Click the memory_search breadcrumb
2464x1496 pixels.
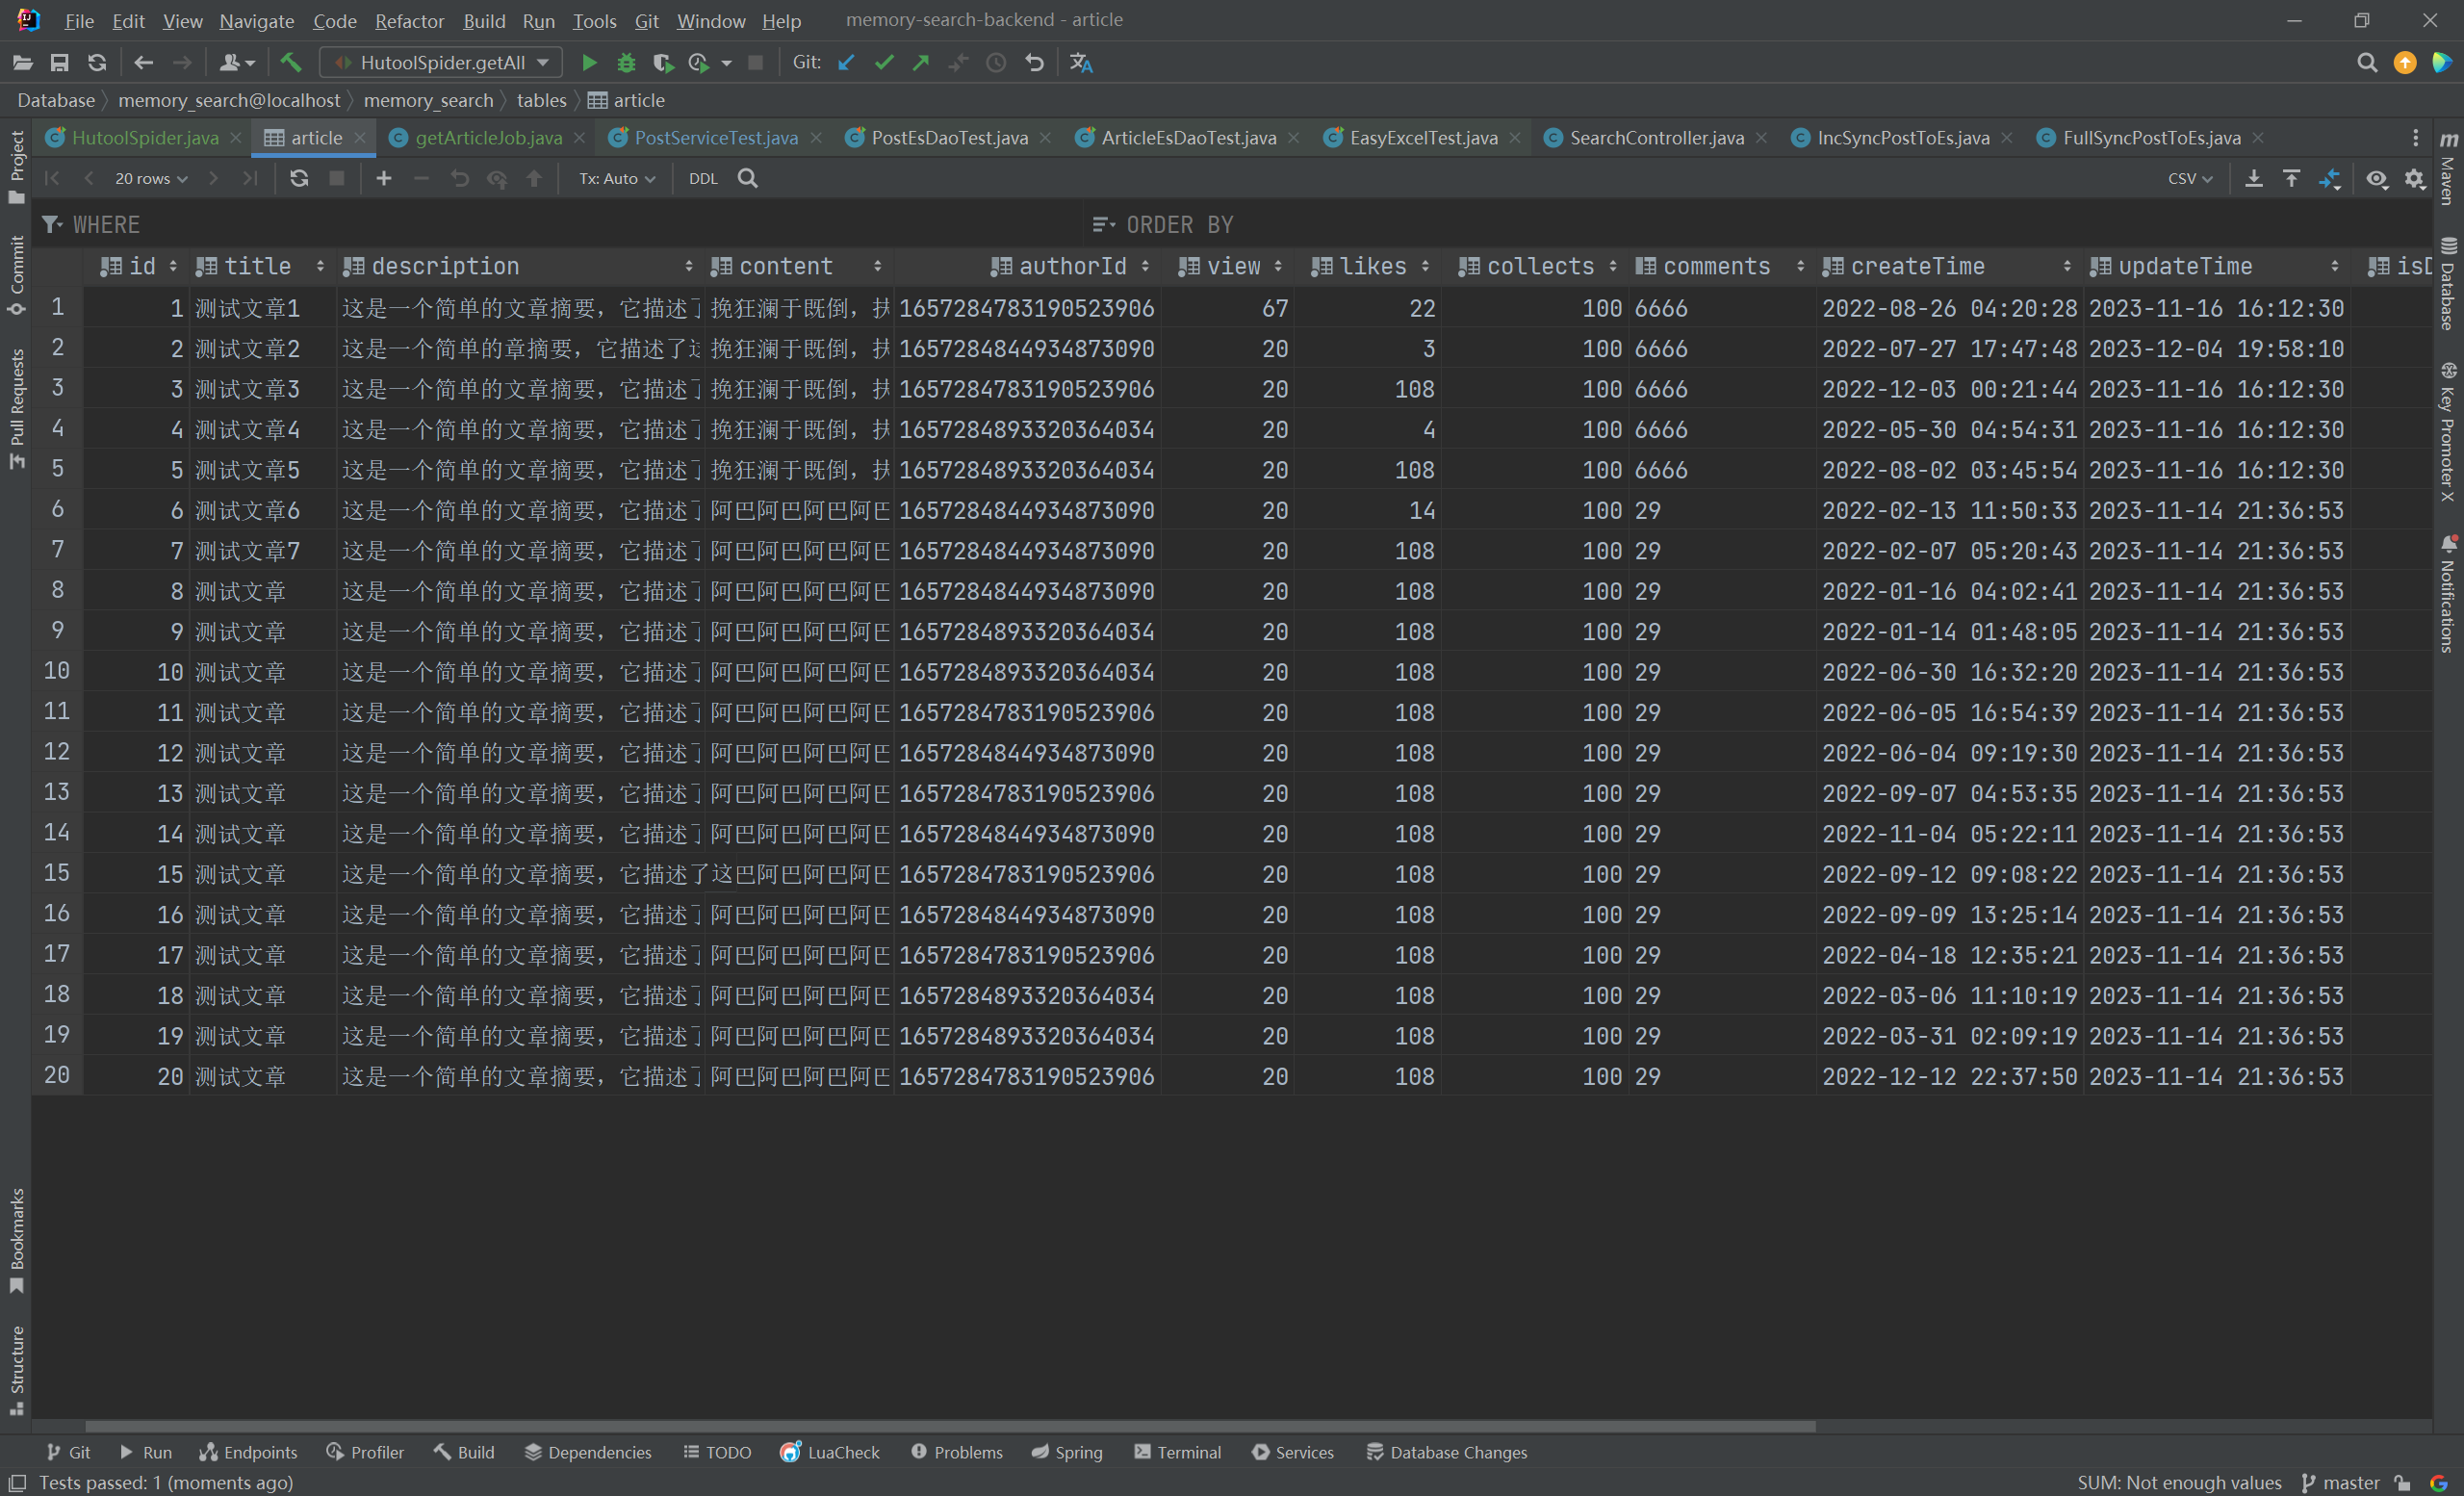(x=428, y=100)
